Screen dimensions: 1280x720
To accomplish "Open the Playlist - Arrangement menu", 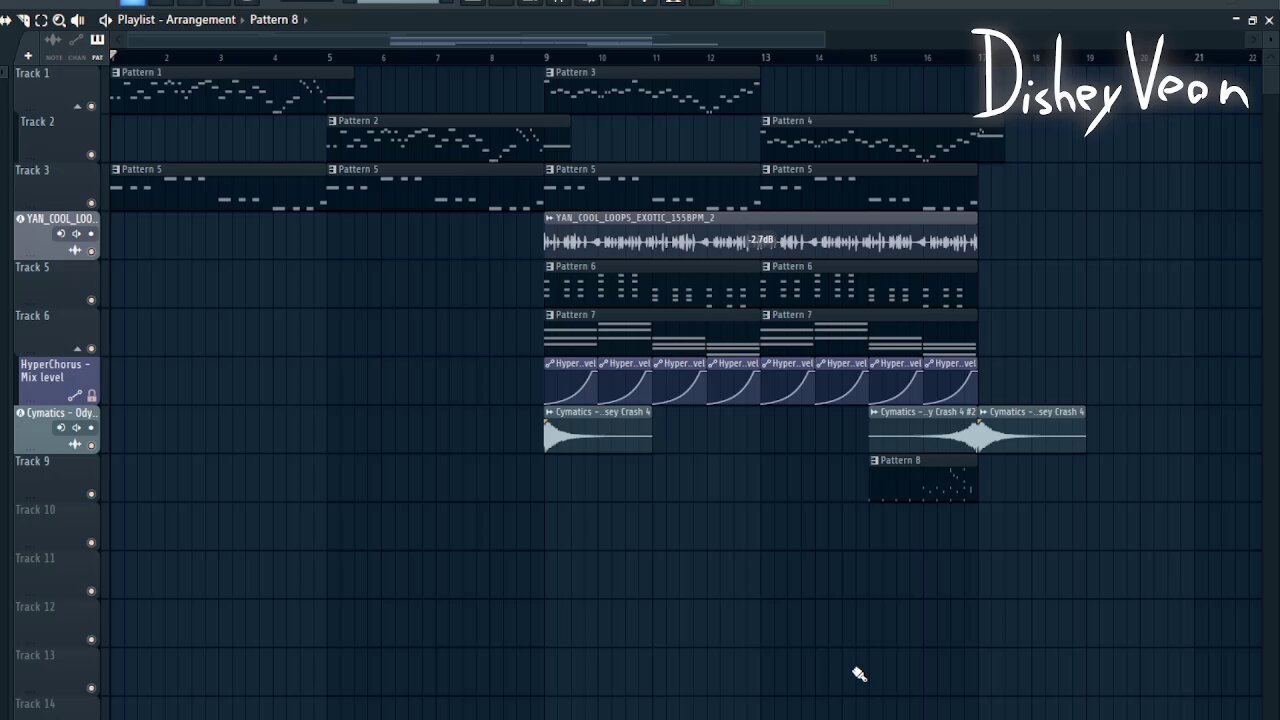I will (176, 20).
